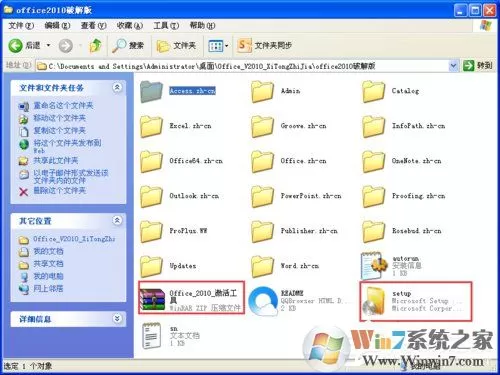This screenshot has height=375, width=500.
Task: Click the Back arrow icon
Action: click(15, 45)
